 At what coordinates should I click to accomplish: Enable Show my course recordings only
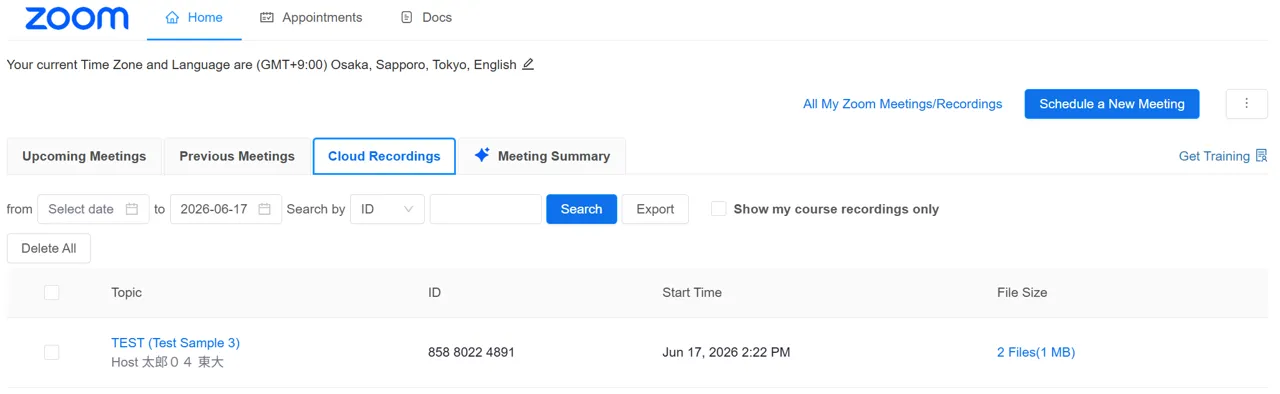(x=718, y=209)
